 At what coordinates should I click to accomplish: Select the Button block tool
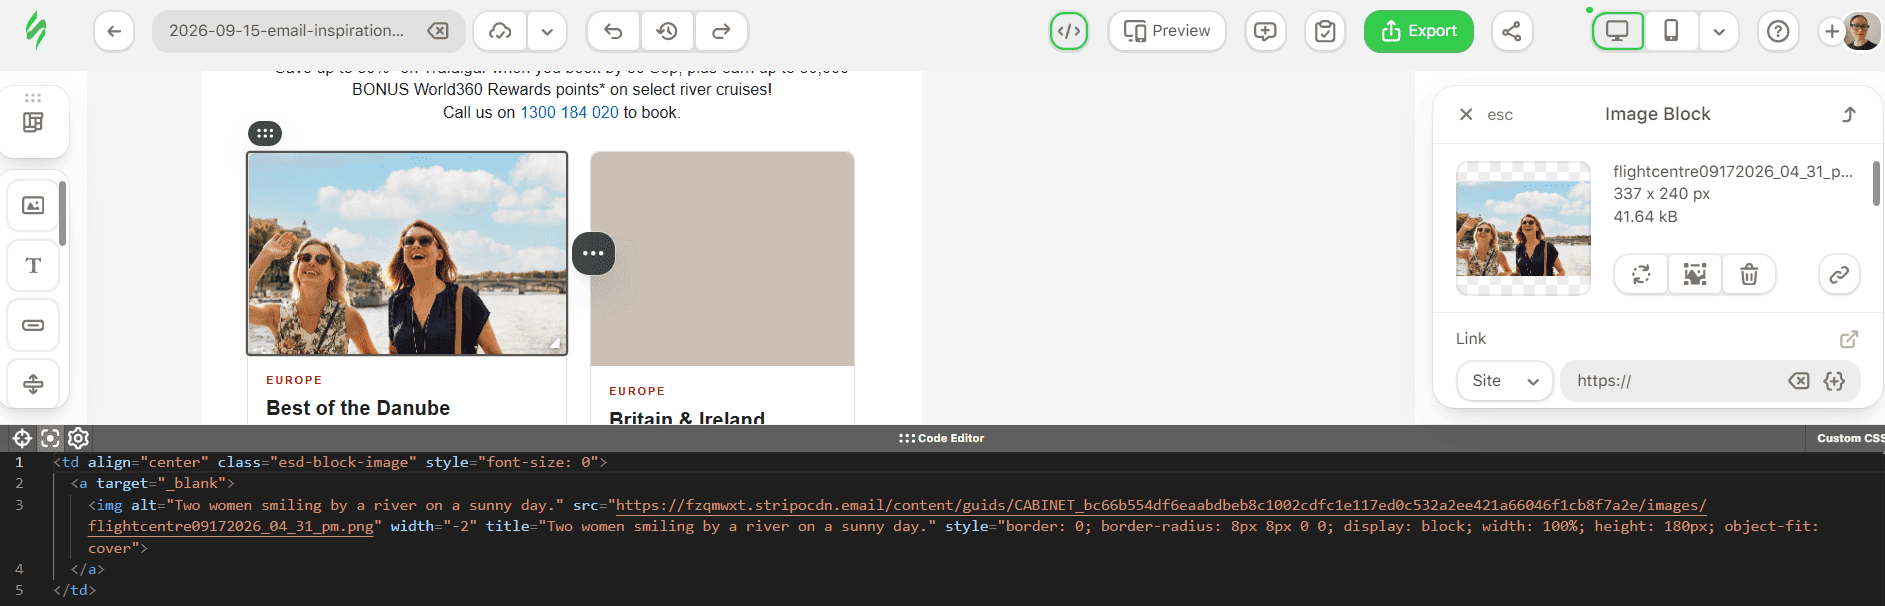33,325
